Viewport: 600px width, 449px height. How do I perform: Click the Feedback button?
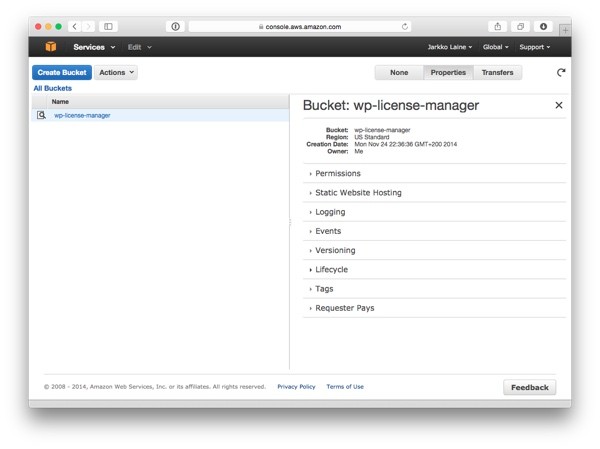point(530,387)
